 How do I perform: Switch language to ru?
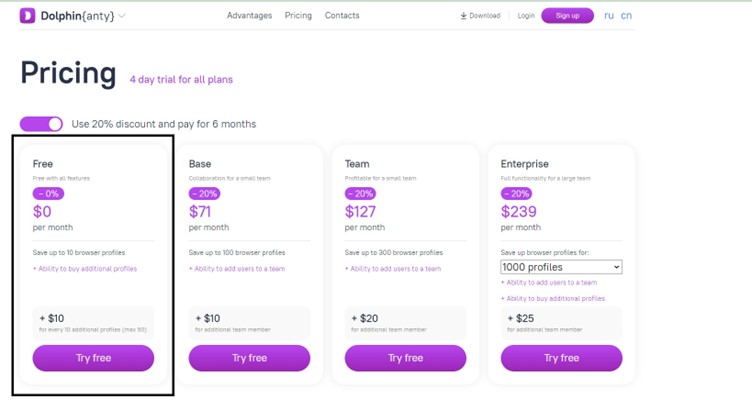pyautogui.click(x=608, y=16)
